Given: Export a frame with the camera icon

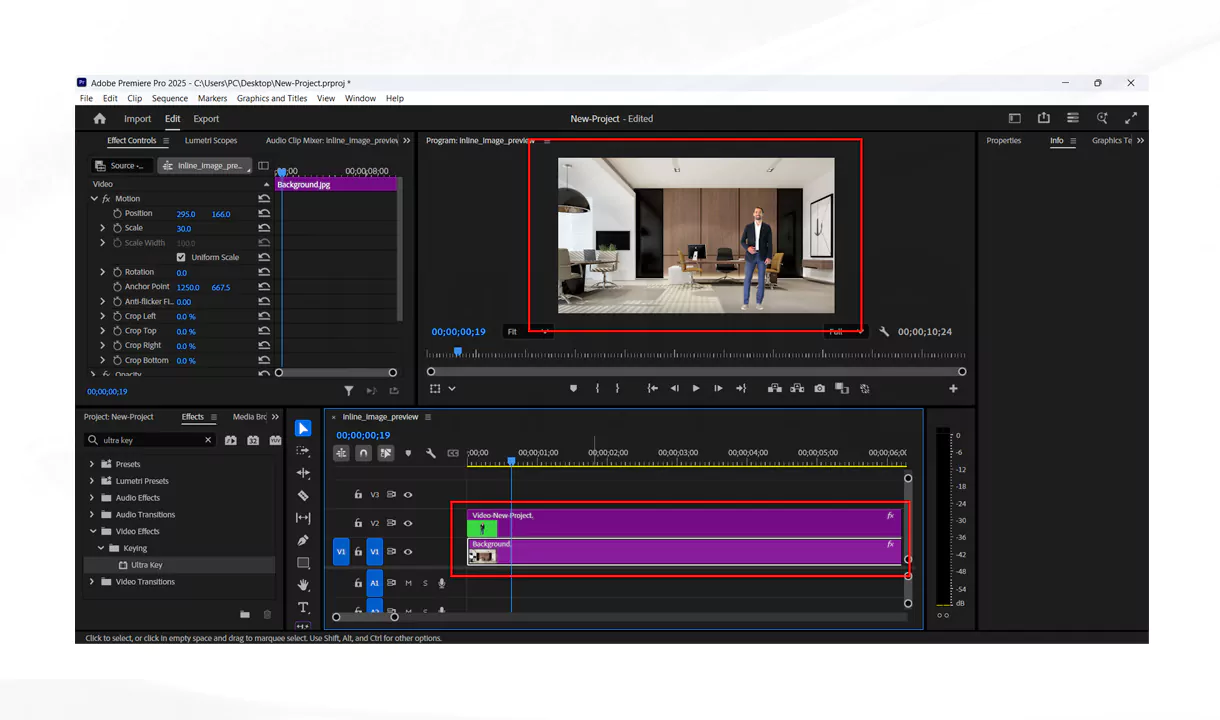Looking at the screenshot, I should [820, 388].
